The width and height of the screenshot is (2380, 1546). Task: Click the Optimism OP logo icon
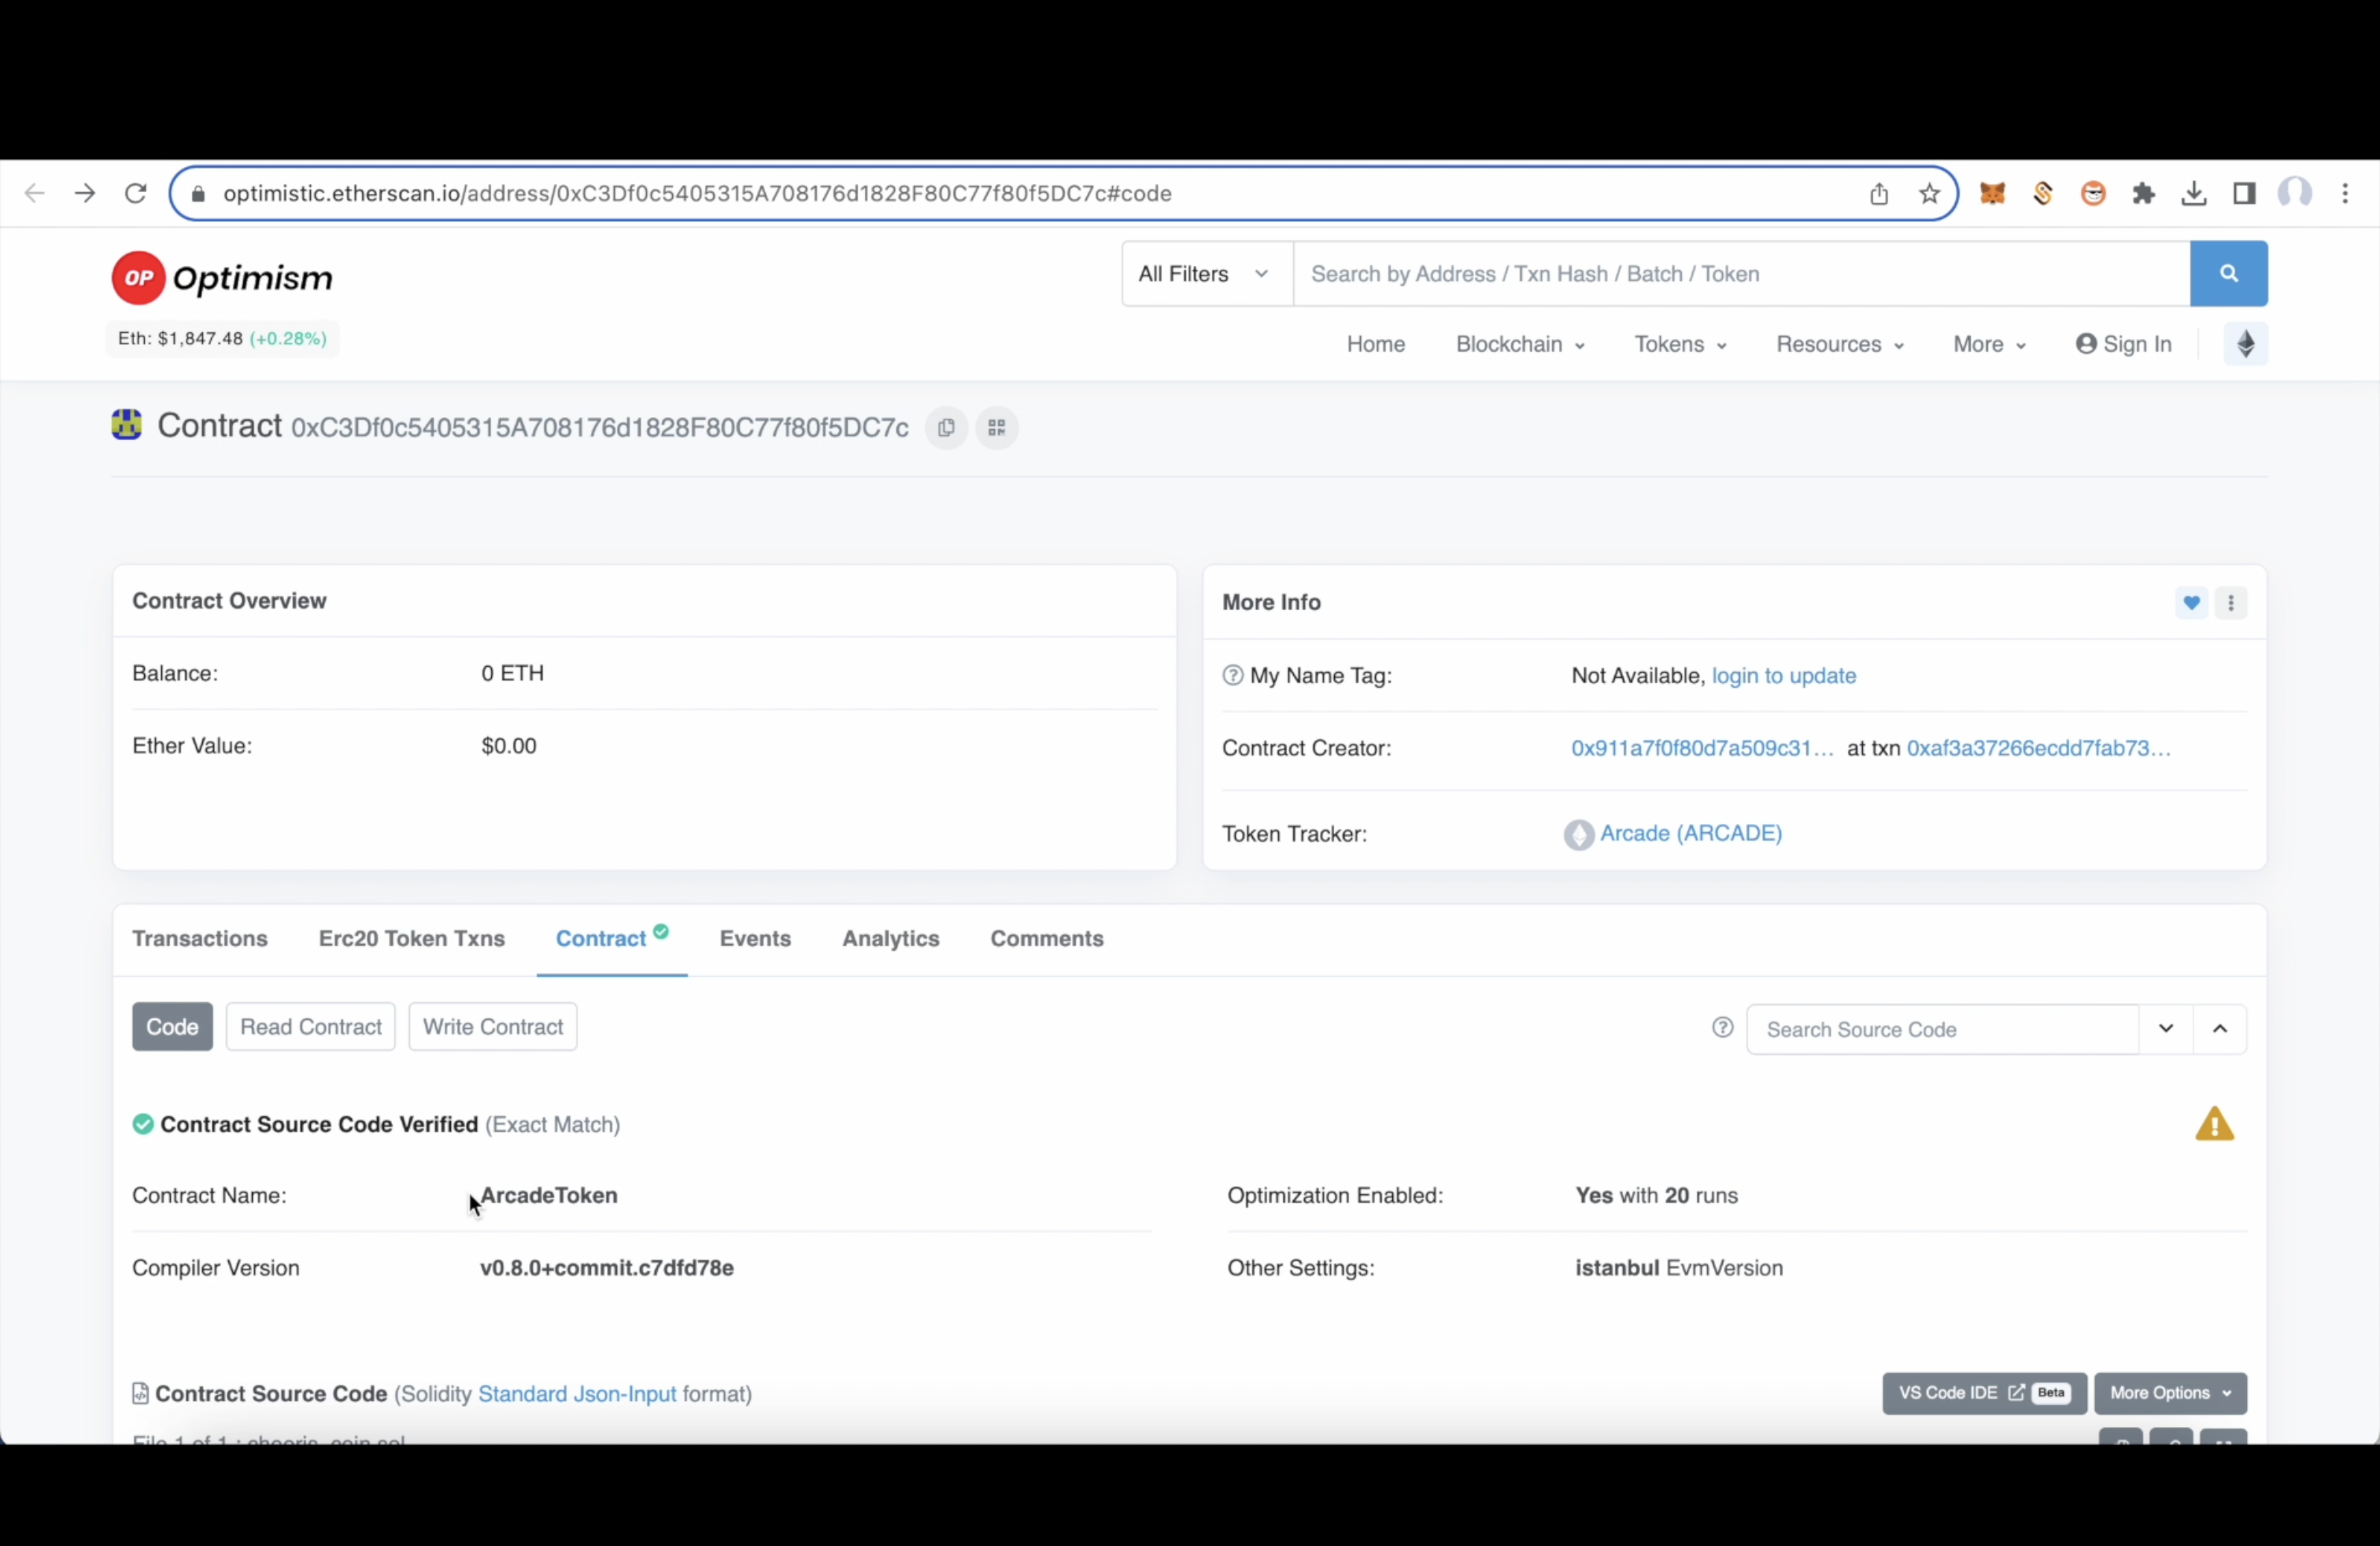137,278
